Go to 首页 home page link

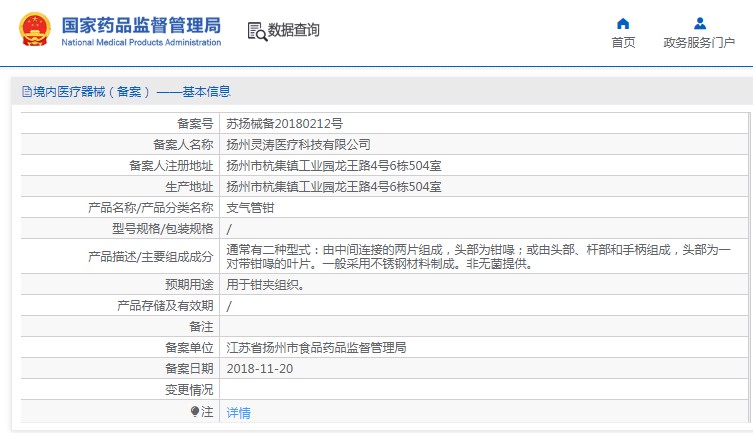click(623, 43)
